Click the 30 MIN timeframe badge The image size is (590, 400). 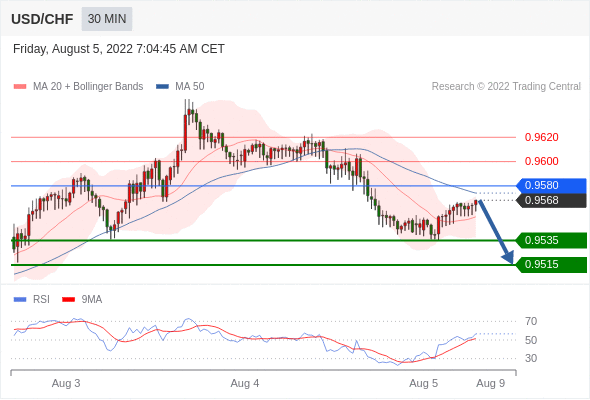(107, 19)
